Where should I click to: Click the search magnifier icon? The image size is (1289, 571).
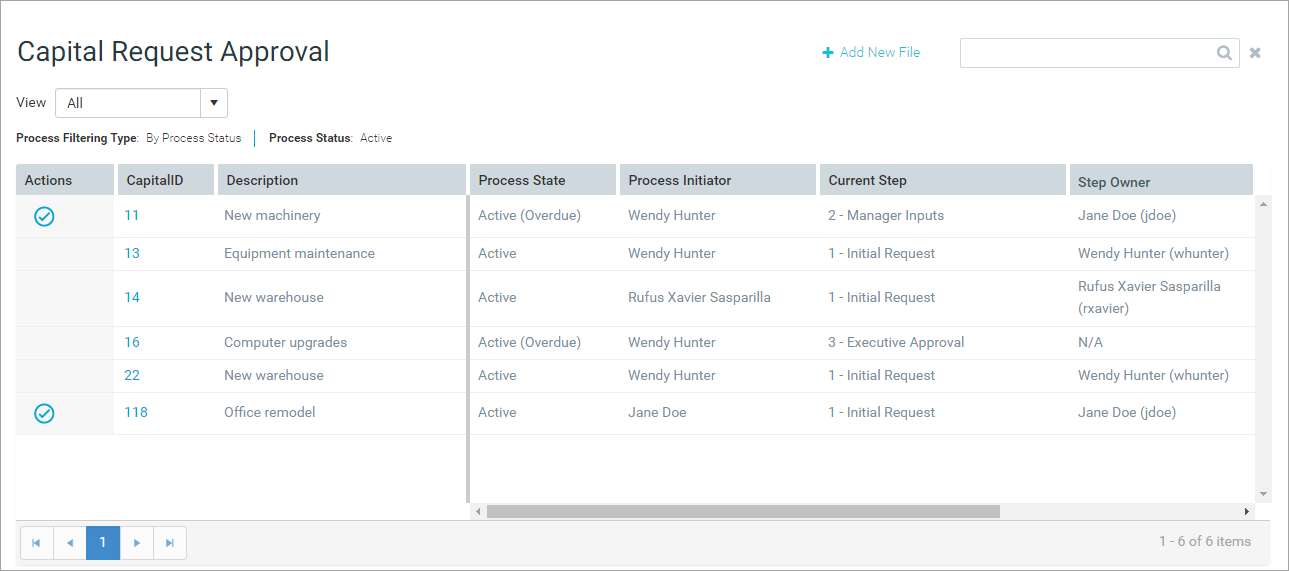coord(1224,53)
